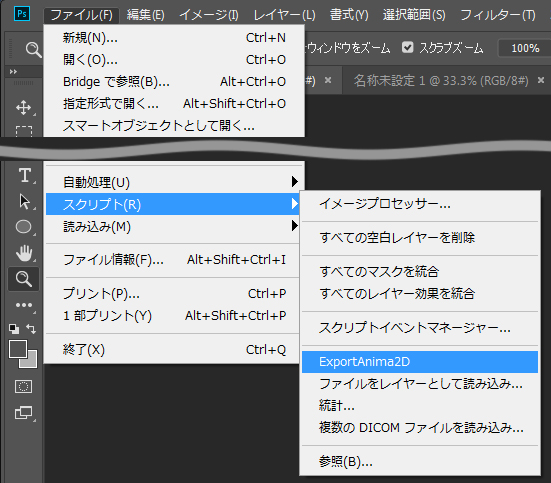Click the foreground color swatch
The width and height of the screenshot is (551, 483).
coord(18,349)
